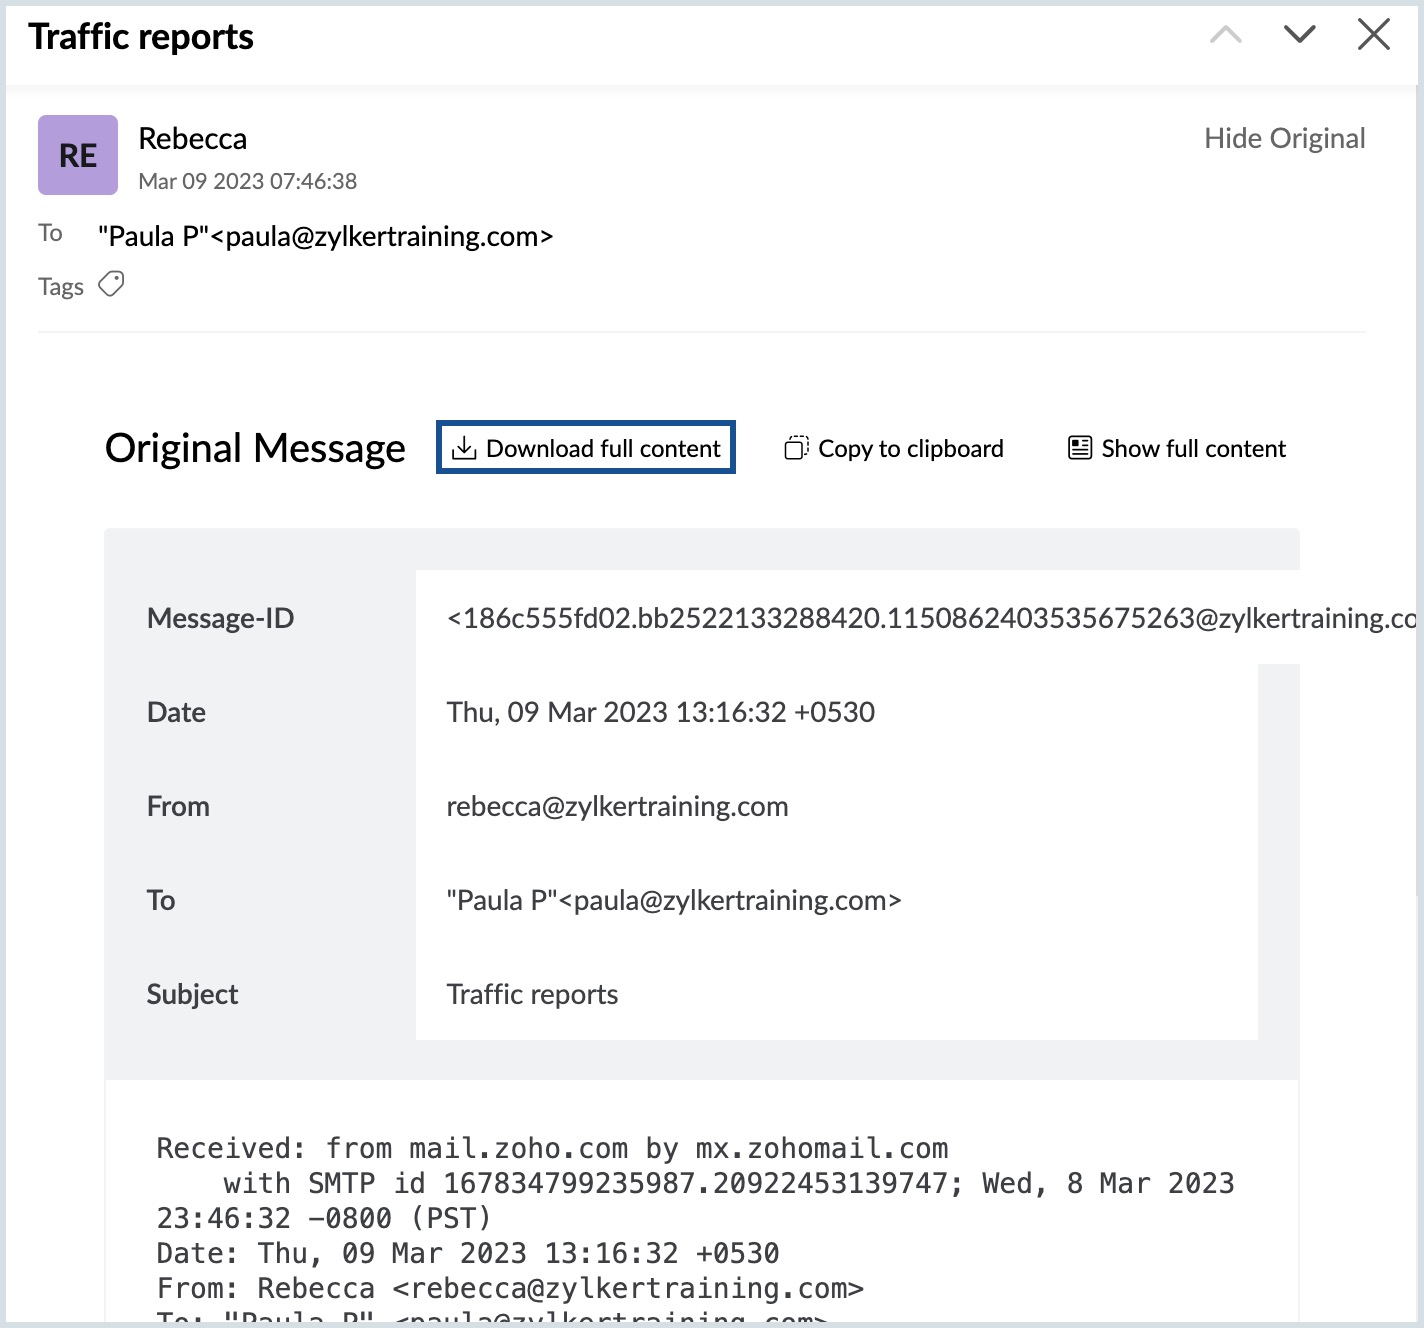The image size is (1424, 1328).
Task: Click the tag icon next to Tags
Action: pyautogui.click(x=111, y=285)
